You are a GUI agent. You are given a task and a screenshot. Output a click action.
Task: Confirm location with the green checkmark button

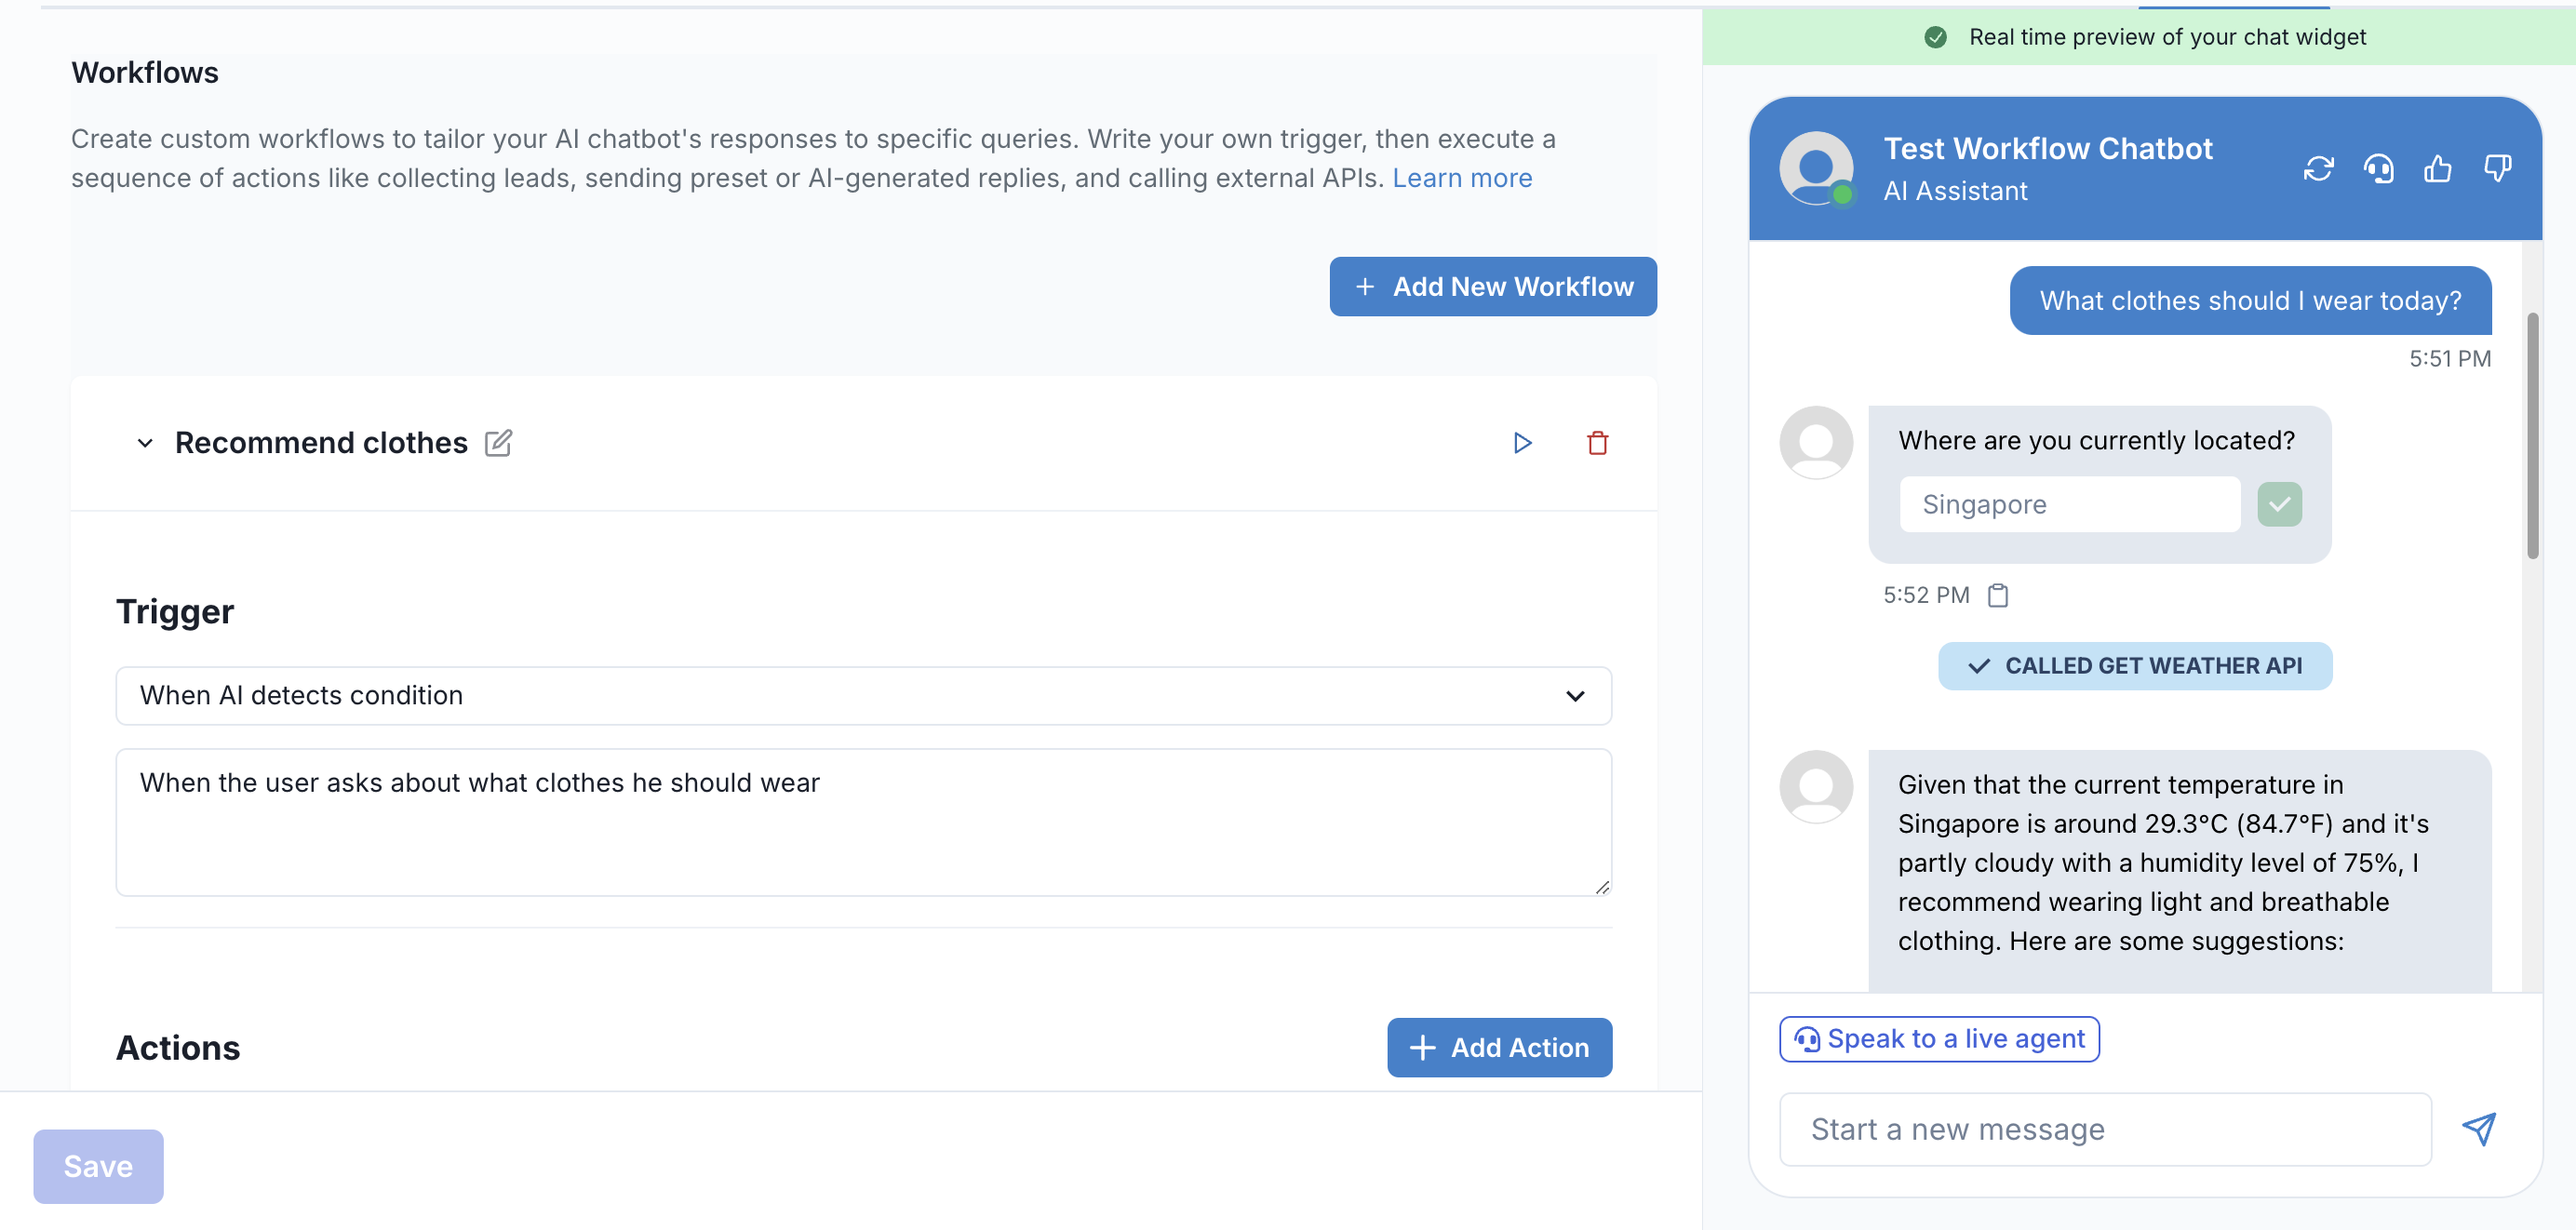(2279, 504)
